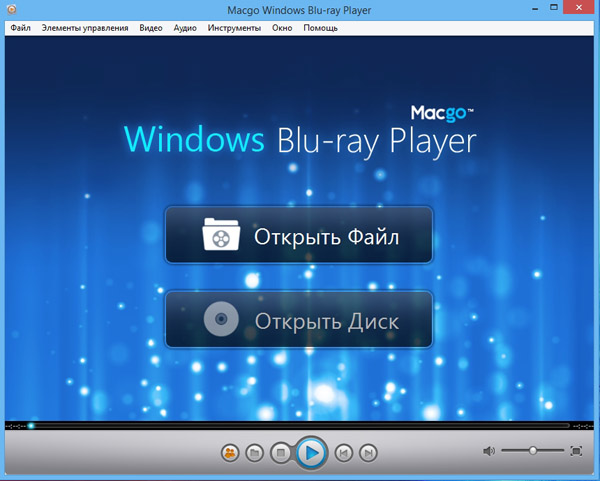Click the folder icon in the control bar
The image size is (600, 481).
(x=256, y=453)
